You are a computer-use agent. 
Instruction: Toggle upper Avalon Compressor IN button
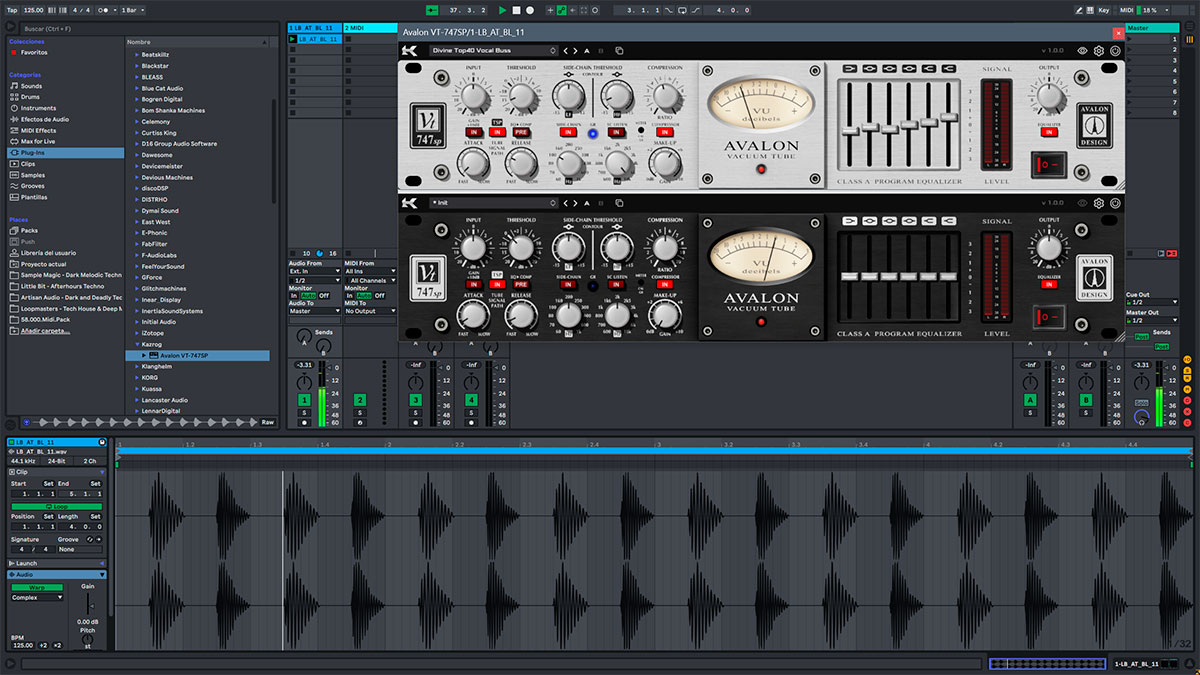tap(665, 131)
